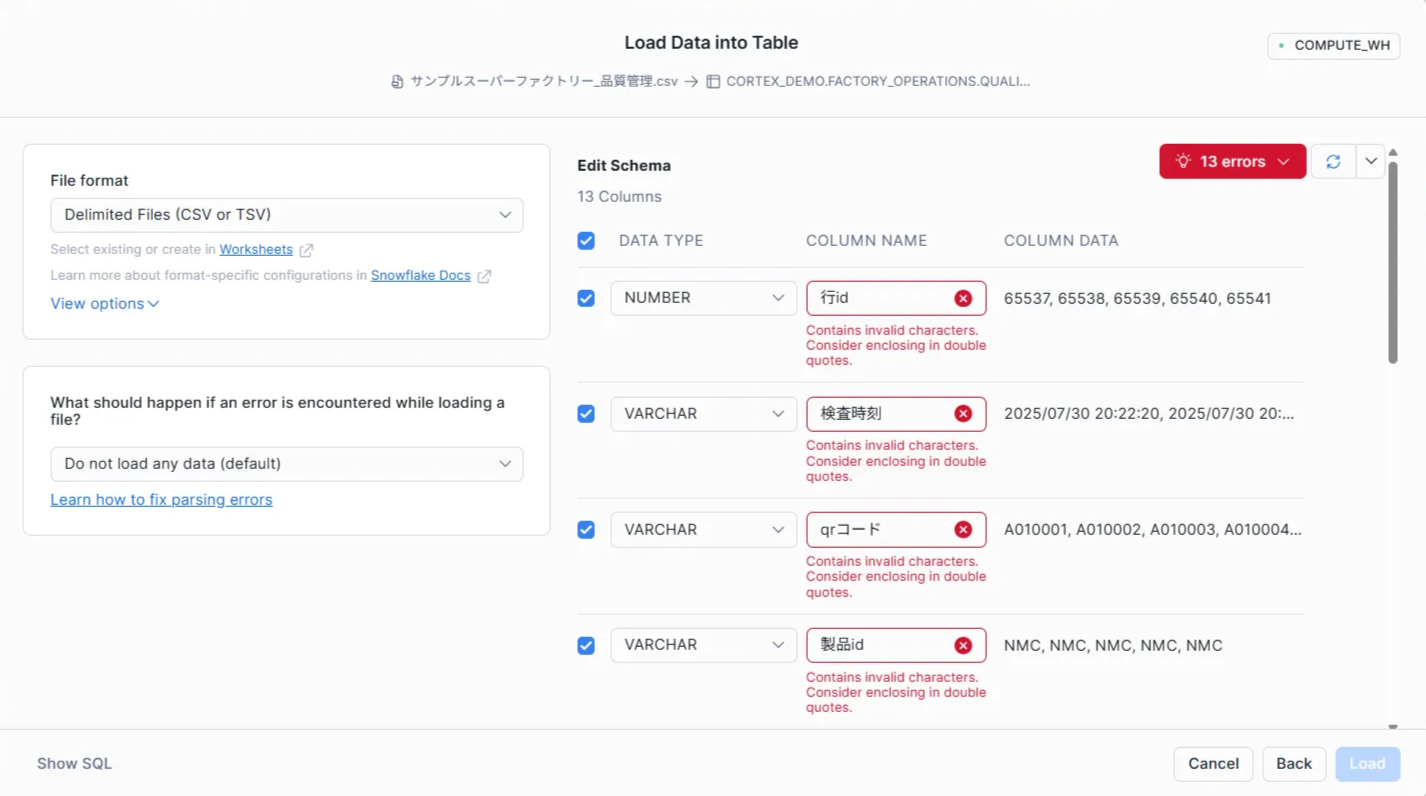Screen dimensions: 1426x796
Task: Click the Back button
Action: pyautogui.click(x=1293, y=764)
